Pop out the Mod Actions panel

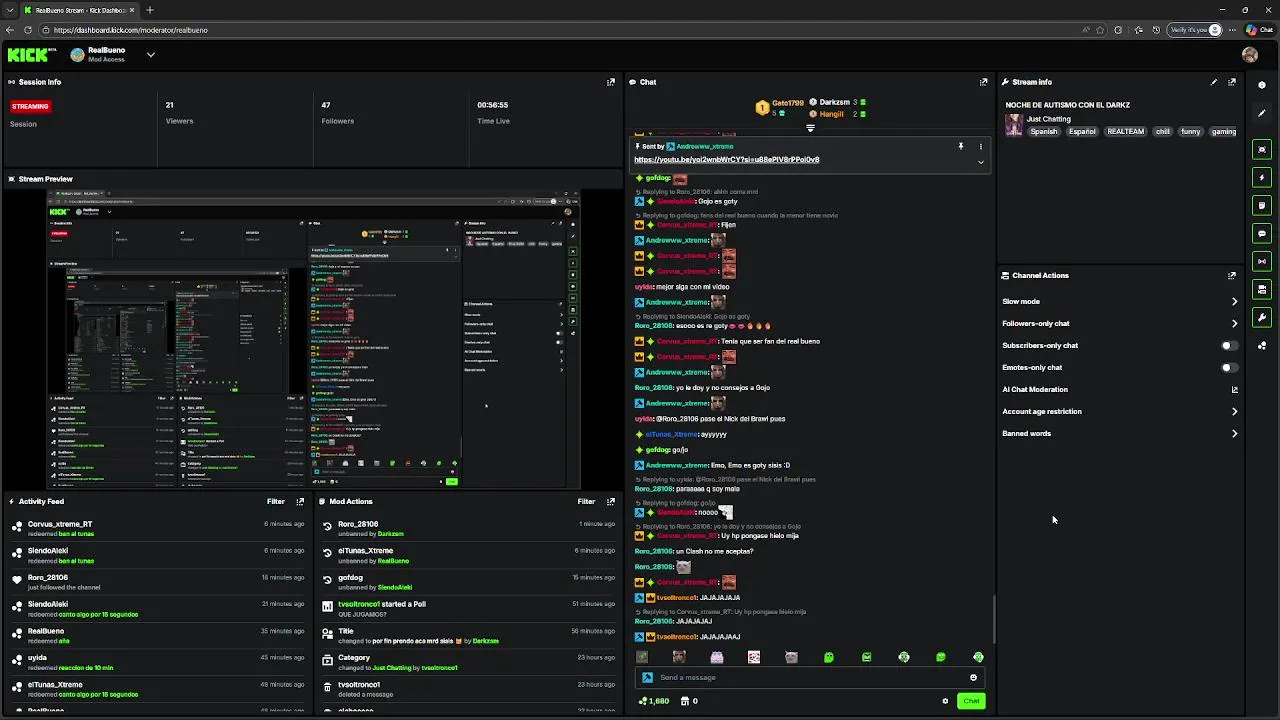[x=610, y=501]
